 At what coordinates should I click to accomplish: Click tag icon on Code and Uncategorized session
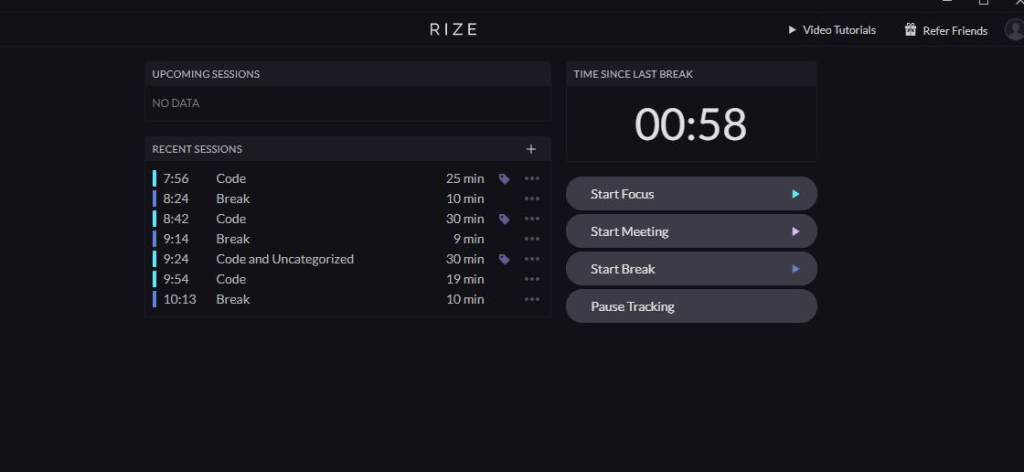[504, 259]
